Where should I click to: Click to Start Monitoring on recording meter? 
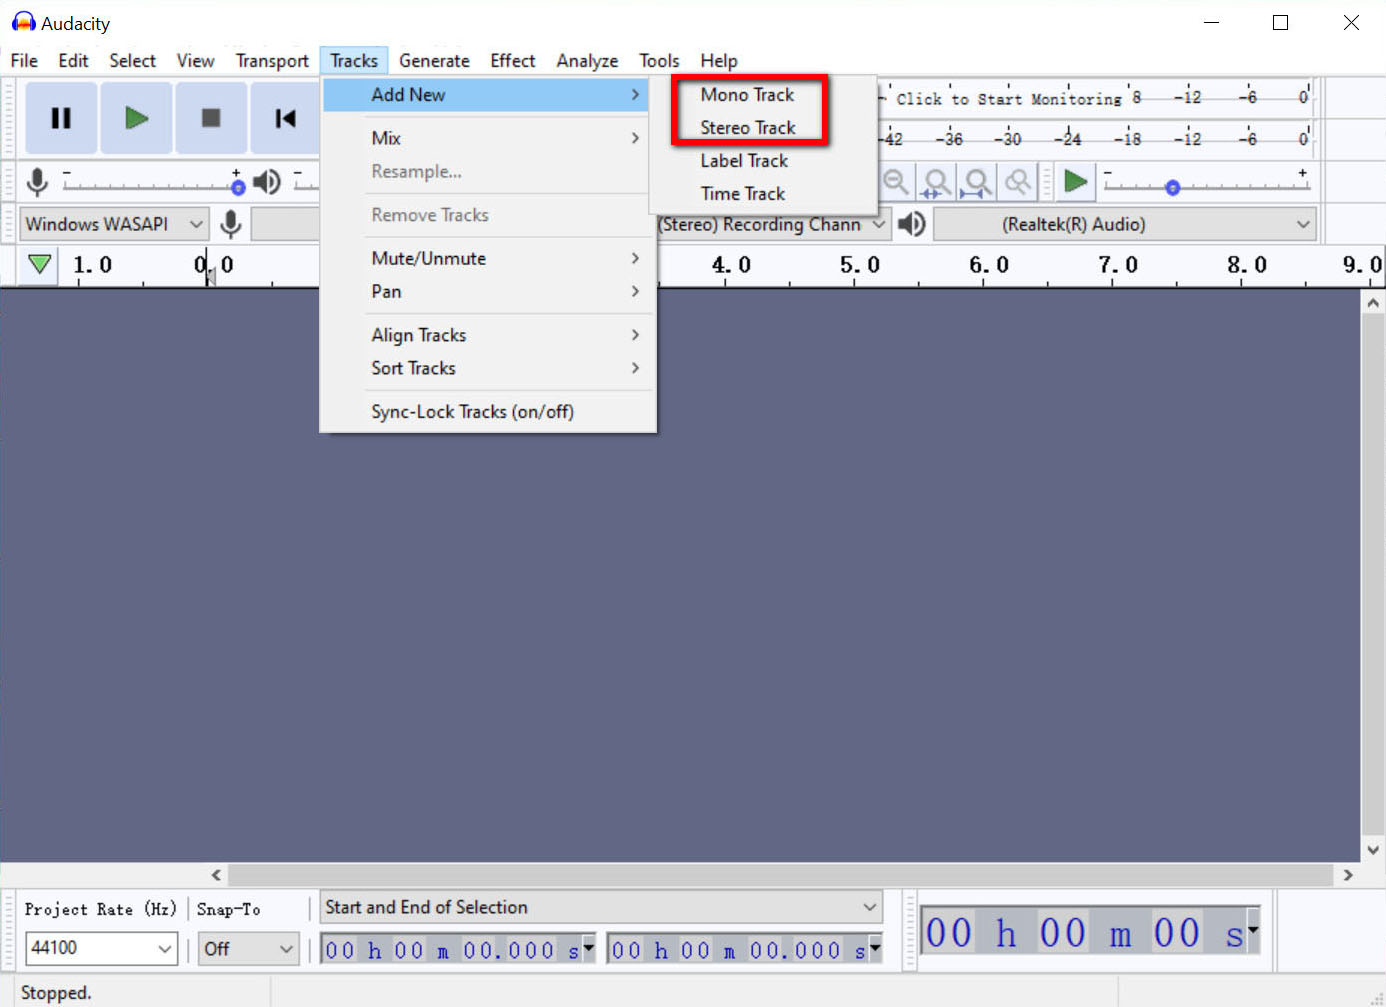(1009, 99)
